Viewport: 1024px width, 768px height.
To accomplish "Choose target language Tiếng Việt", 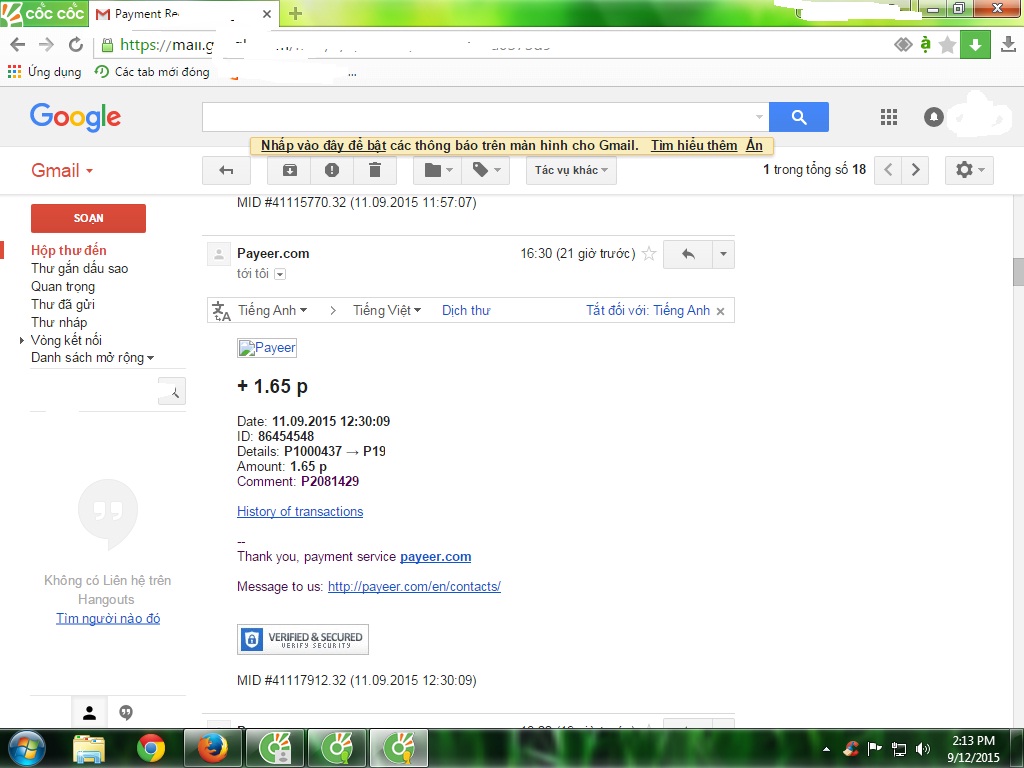I will [x=387, y=310].
